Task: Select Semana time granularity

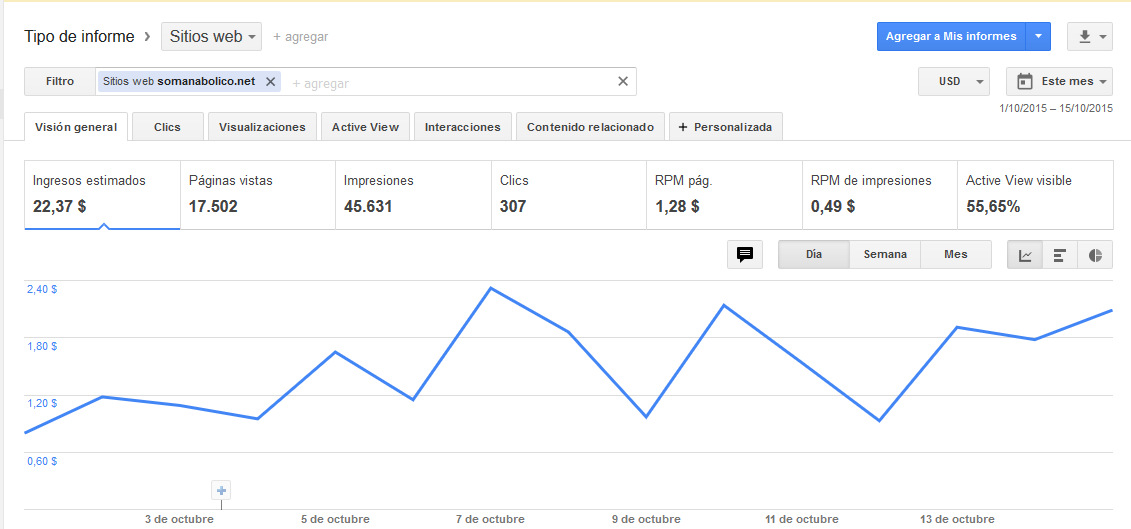Action: coord(885,254)
